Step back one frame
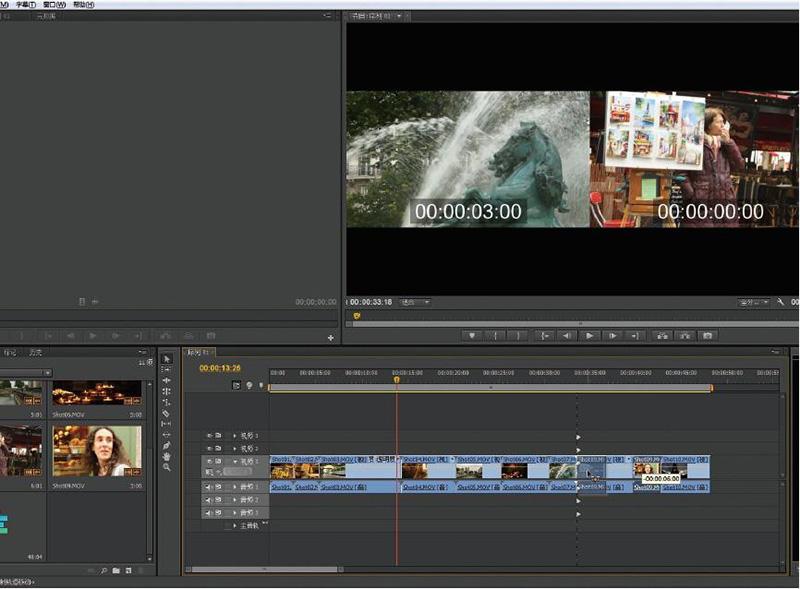This screenshot has height=589, width=800. pyautogui.click(x=567, y=336)
